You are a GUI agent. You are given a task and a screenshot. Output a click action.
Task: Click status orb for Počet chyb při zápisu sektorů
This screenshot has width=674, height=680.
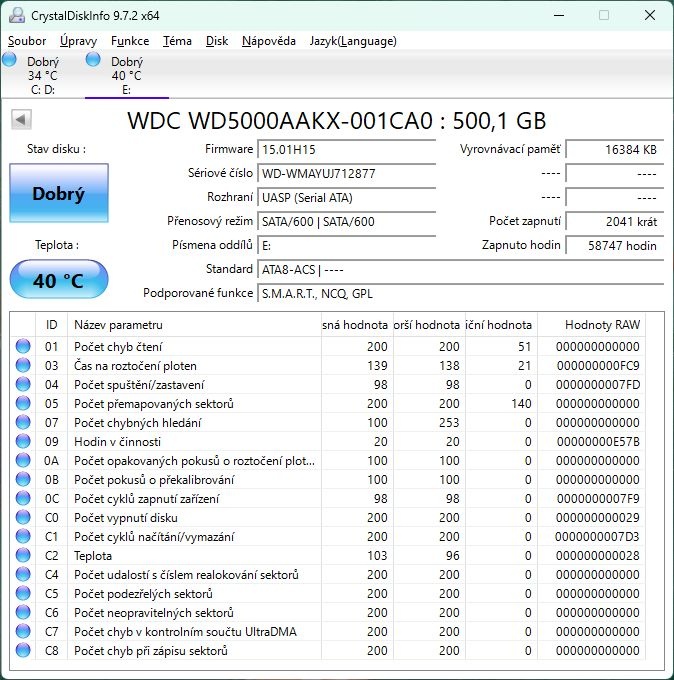tap(23, 651)
